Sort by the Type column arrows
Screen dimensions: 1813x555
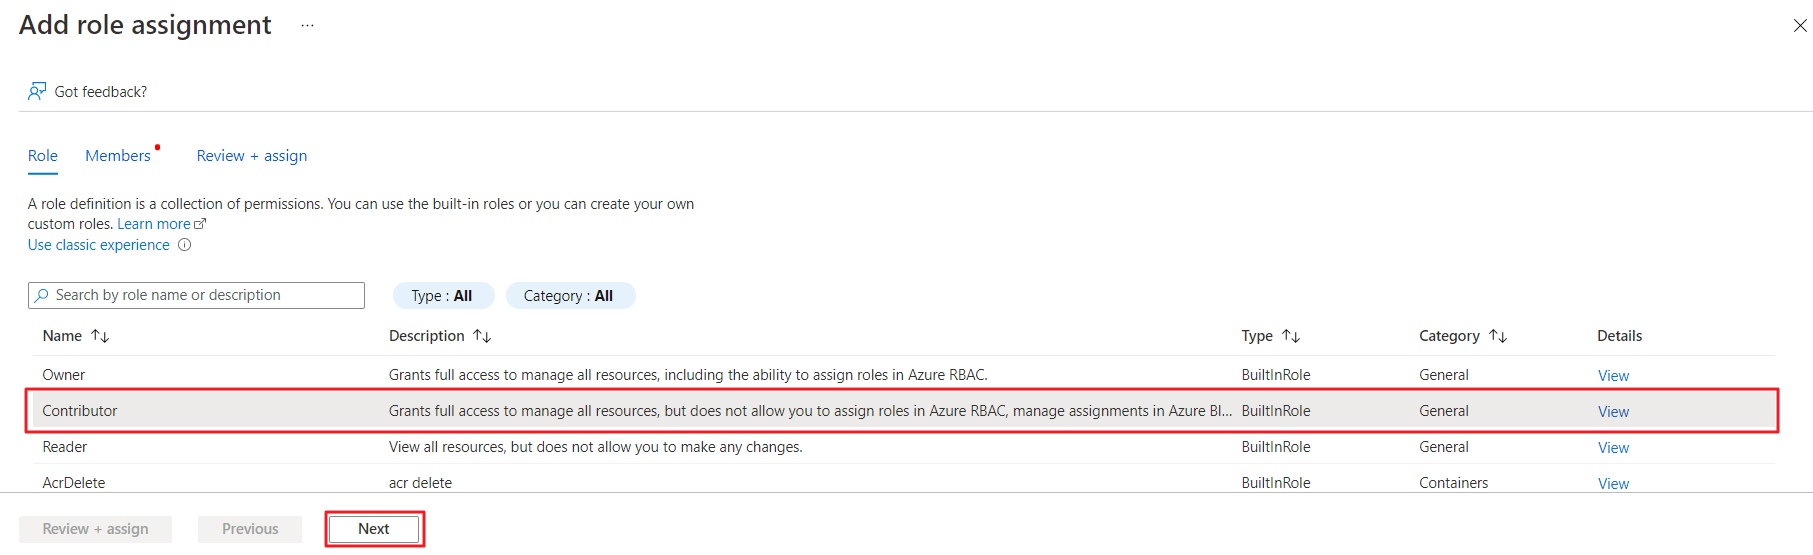click(1291, 336)
